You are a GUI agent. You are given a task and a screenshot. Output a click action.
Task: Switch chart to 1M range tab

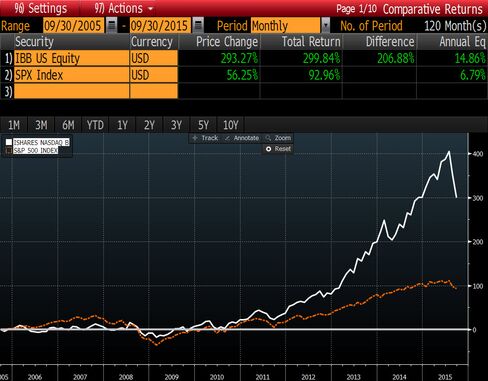coord(14,125)
